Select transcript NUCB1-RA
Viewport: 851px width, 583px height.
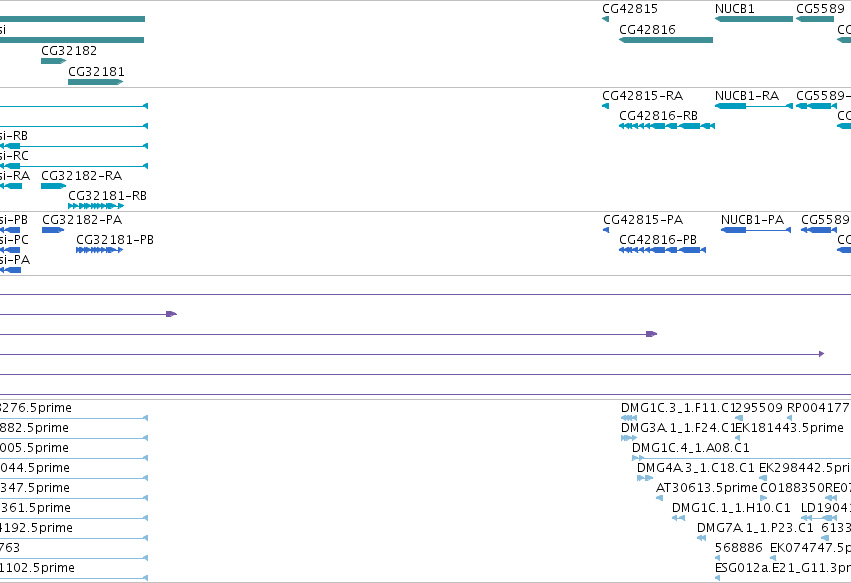[x=747, y=96]
